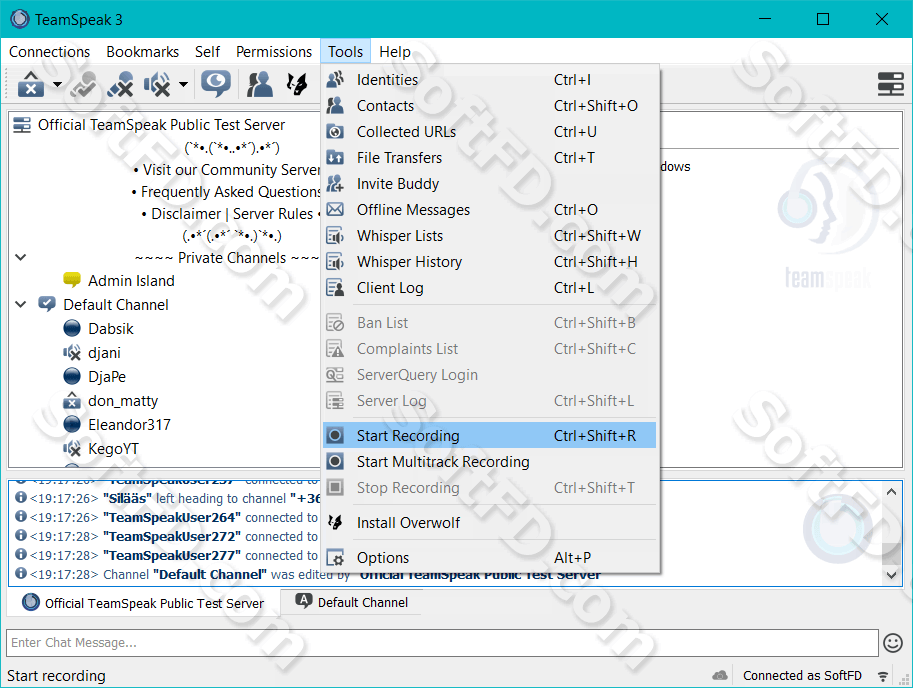Image resolution: width=913 pixels, height=688 pixels.
Task: Click the disconnect from server toolbar icon
Action: point(31,84)
